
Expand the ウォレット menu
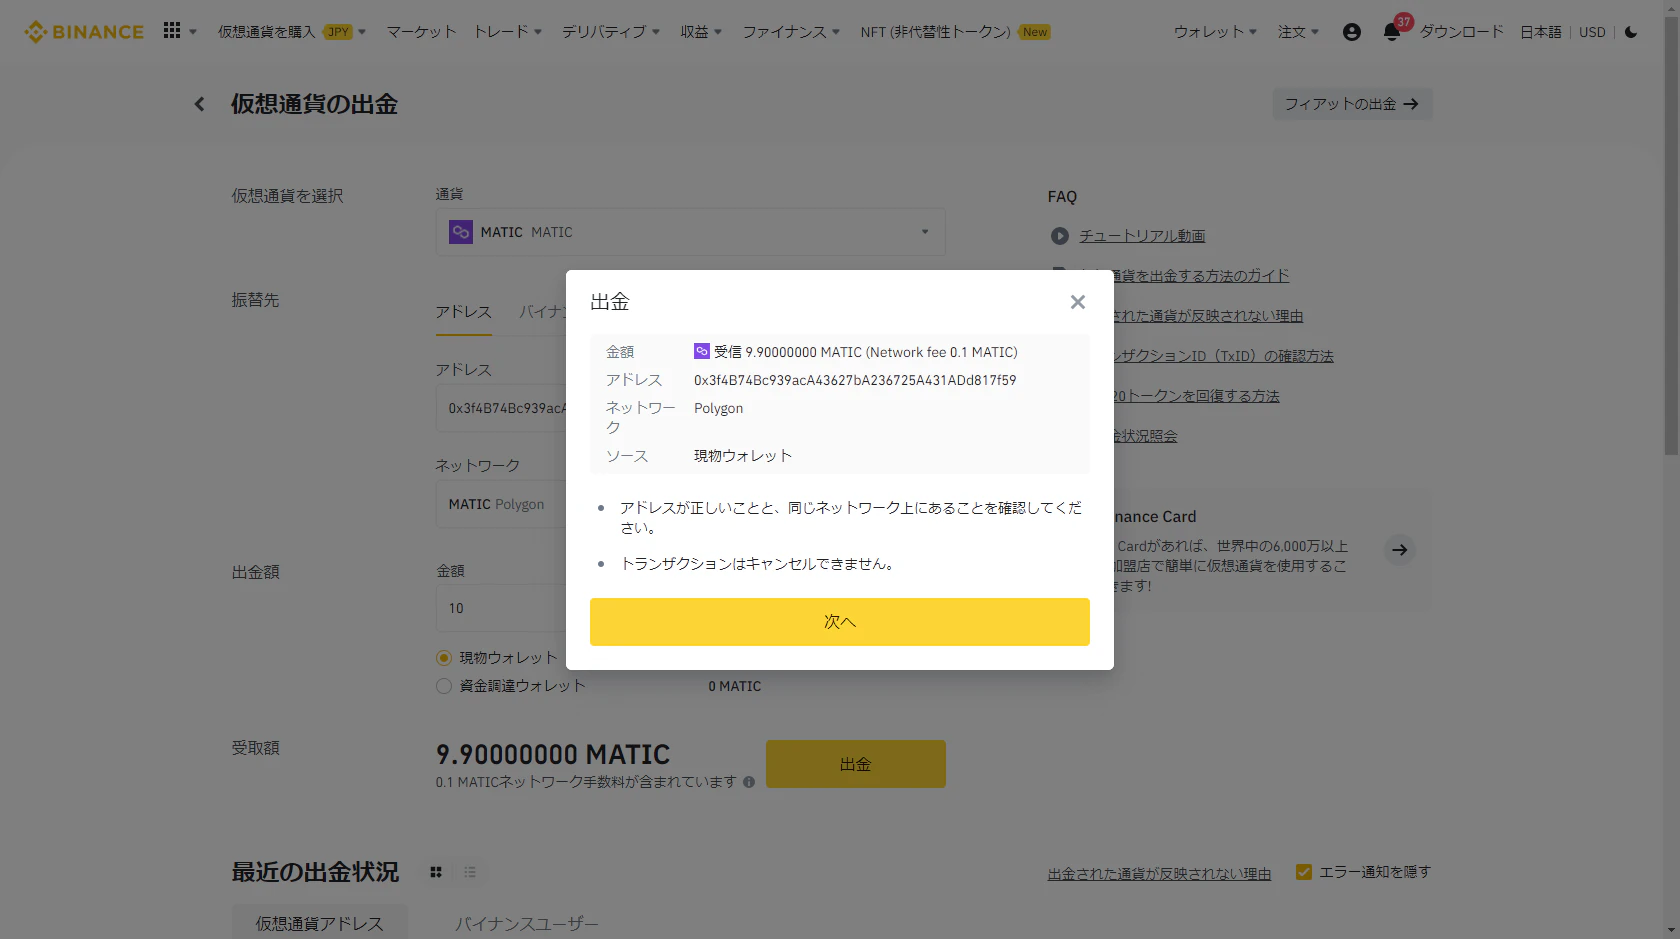coord(1215,32)
